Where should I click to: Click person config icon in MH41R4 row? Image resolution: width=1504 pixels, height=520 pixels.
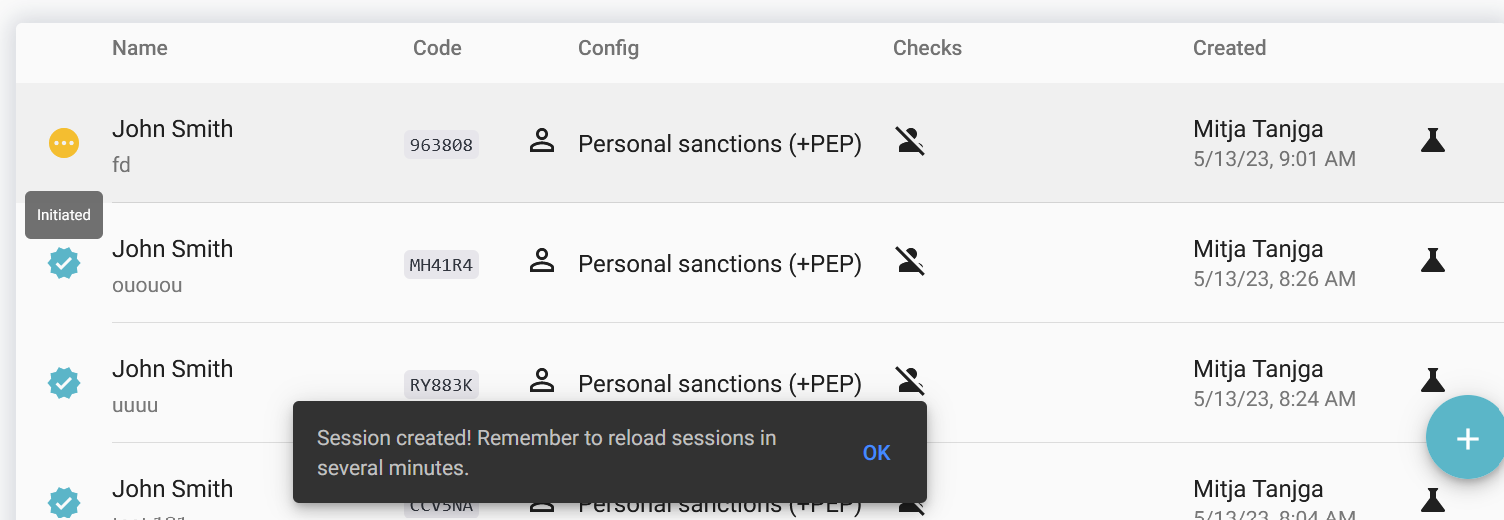pos(542,261)
